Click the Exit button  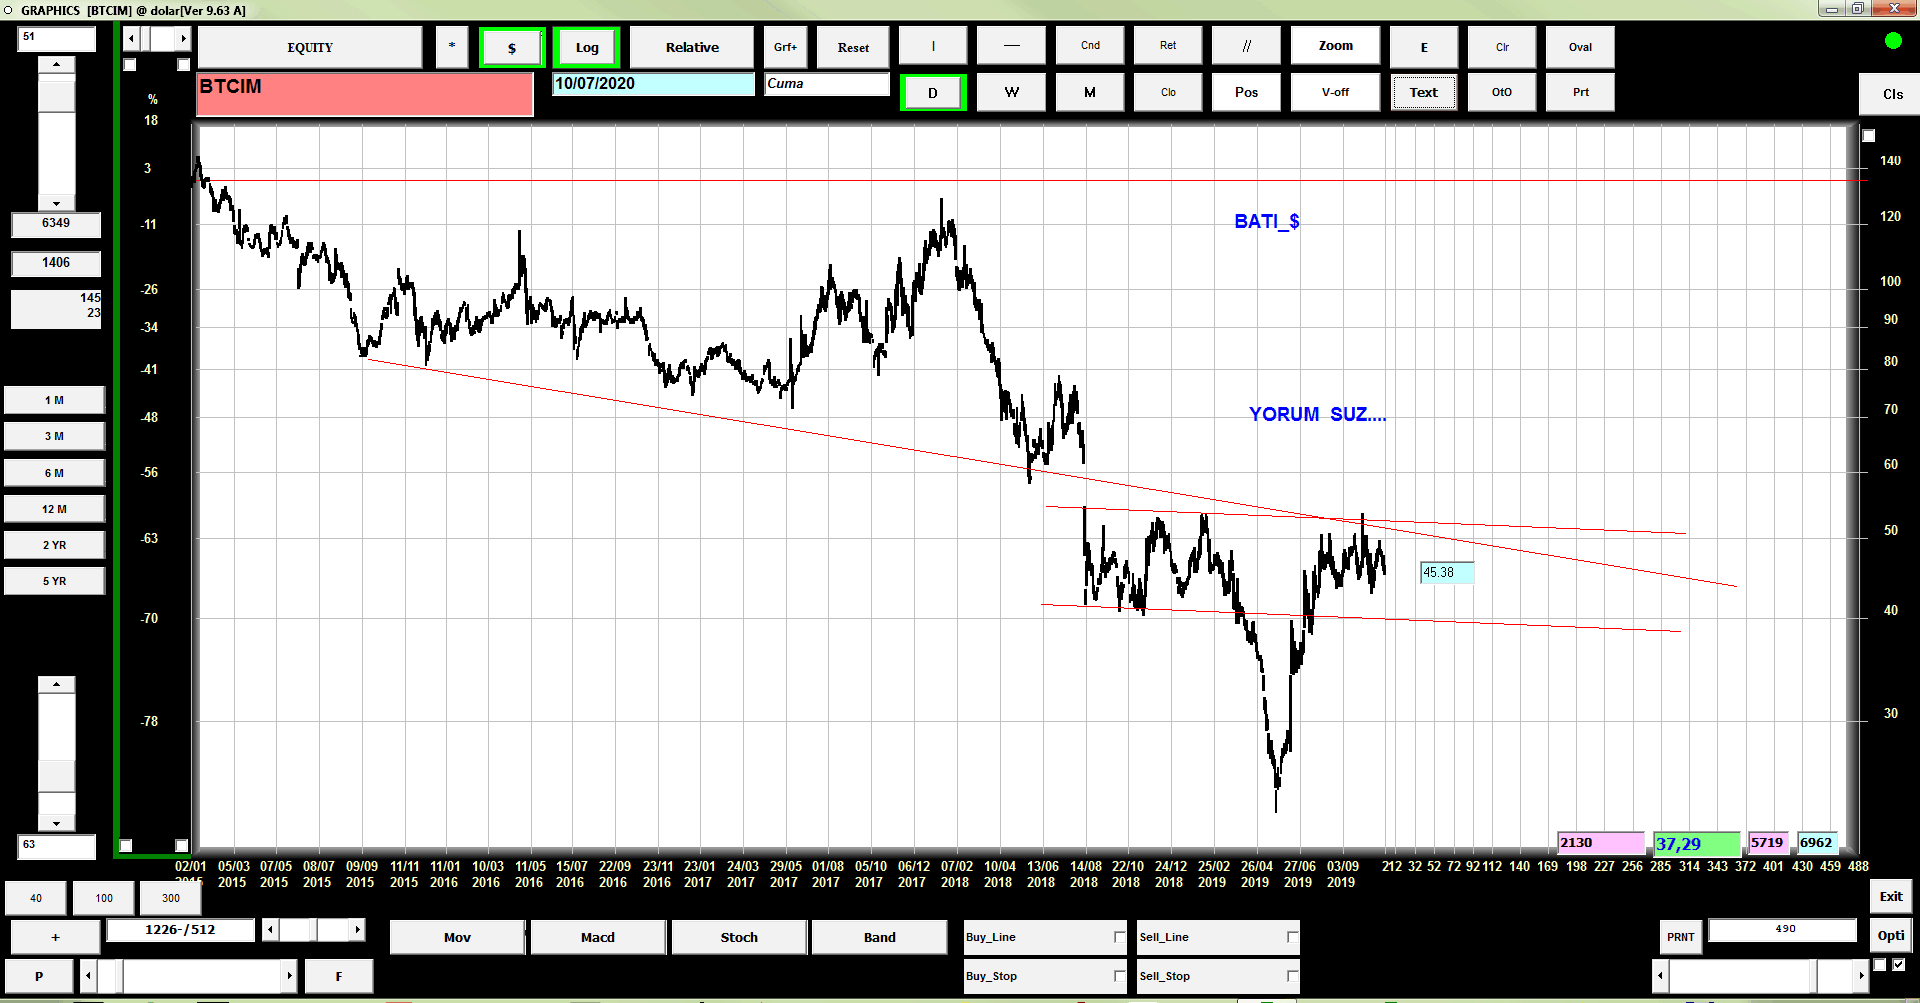(1891, 896)
